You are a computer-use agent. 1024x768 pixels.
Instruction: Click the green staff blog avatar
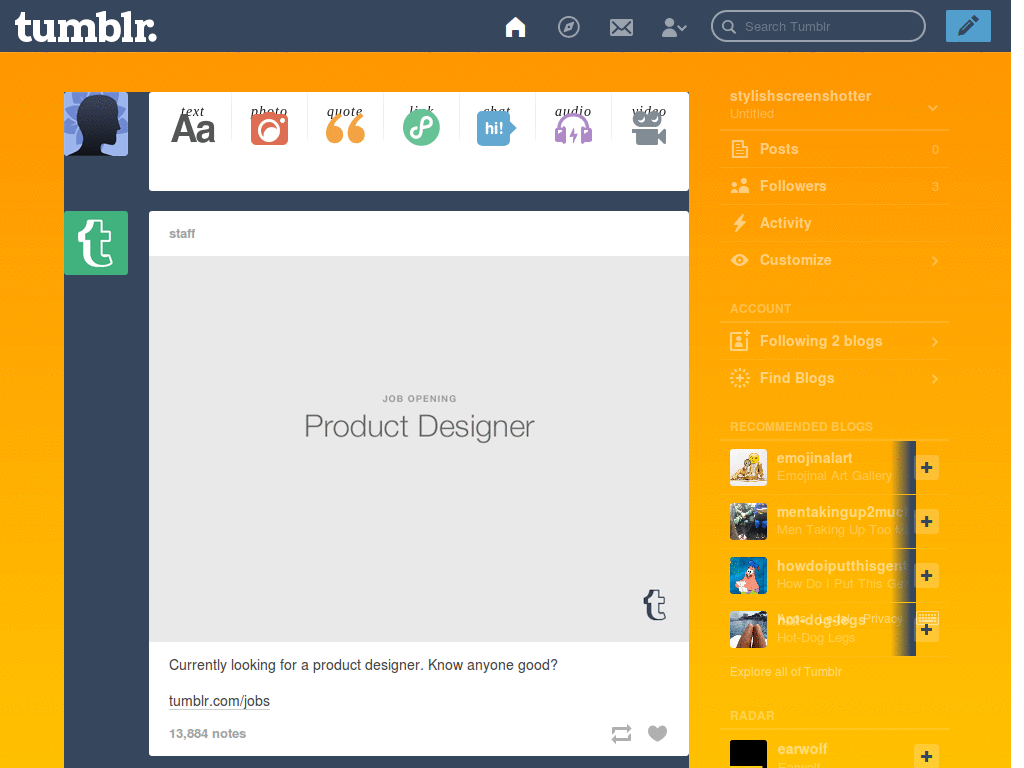(x=96, y=243)
